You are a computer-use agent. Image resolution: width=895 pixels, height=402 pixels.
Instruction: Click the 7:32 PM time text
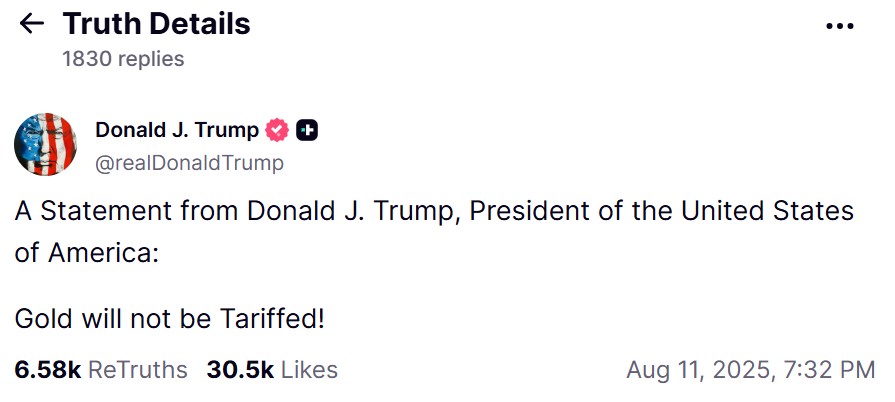(x=832, y=370)
